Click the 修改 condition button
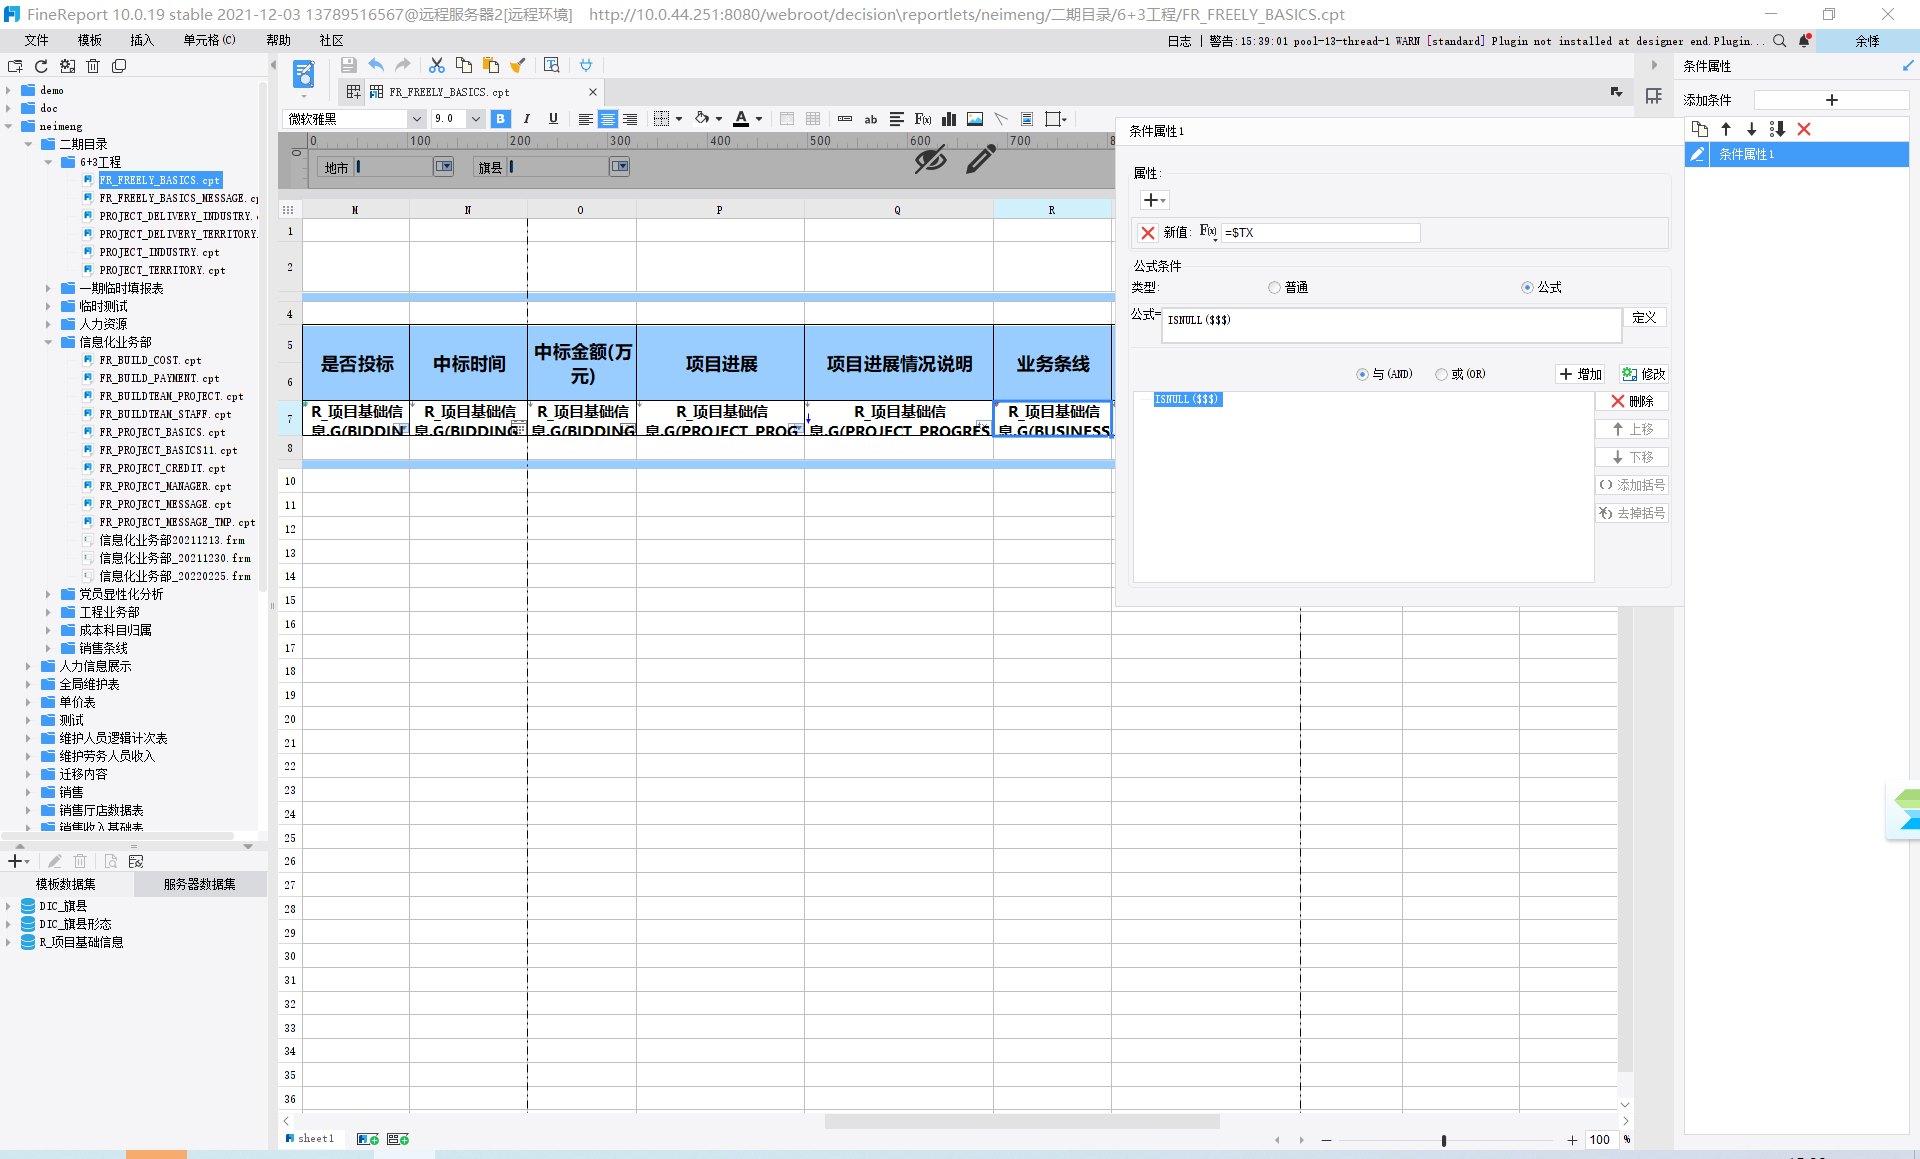The image size is (1920, 1159). point(1644,374)
